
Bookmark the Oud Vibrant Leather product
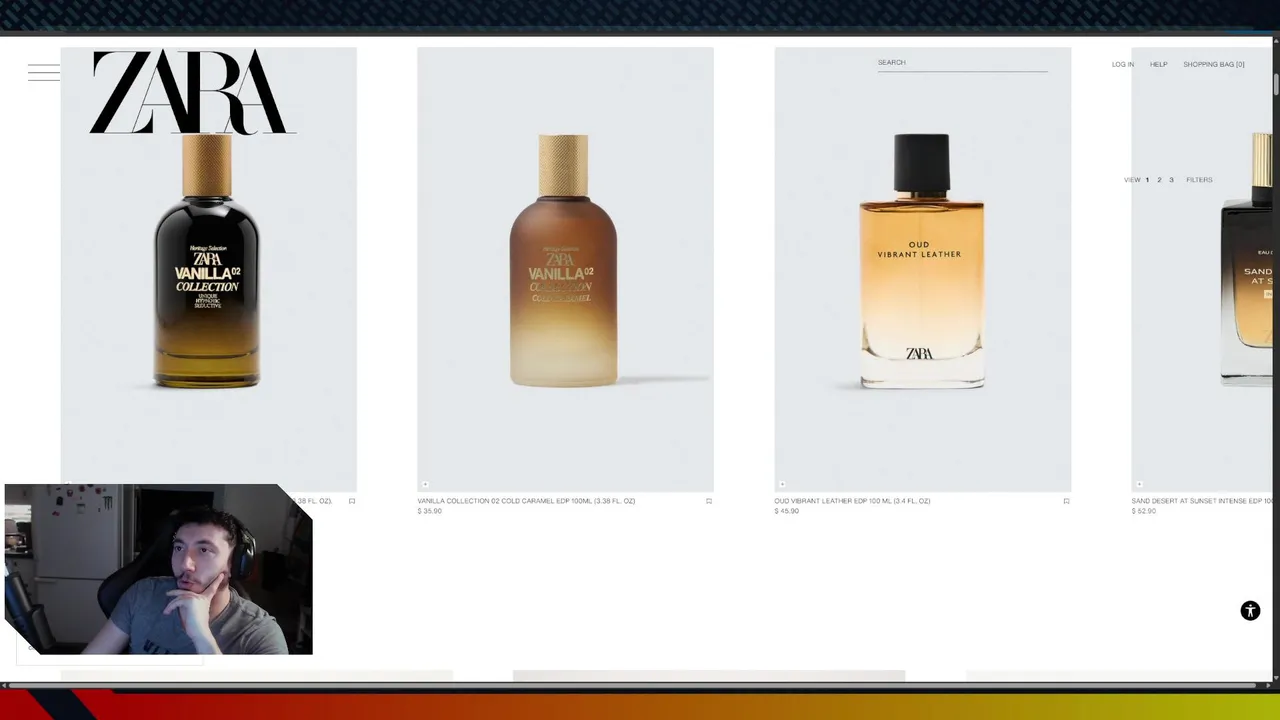coord(1066,501)
